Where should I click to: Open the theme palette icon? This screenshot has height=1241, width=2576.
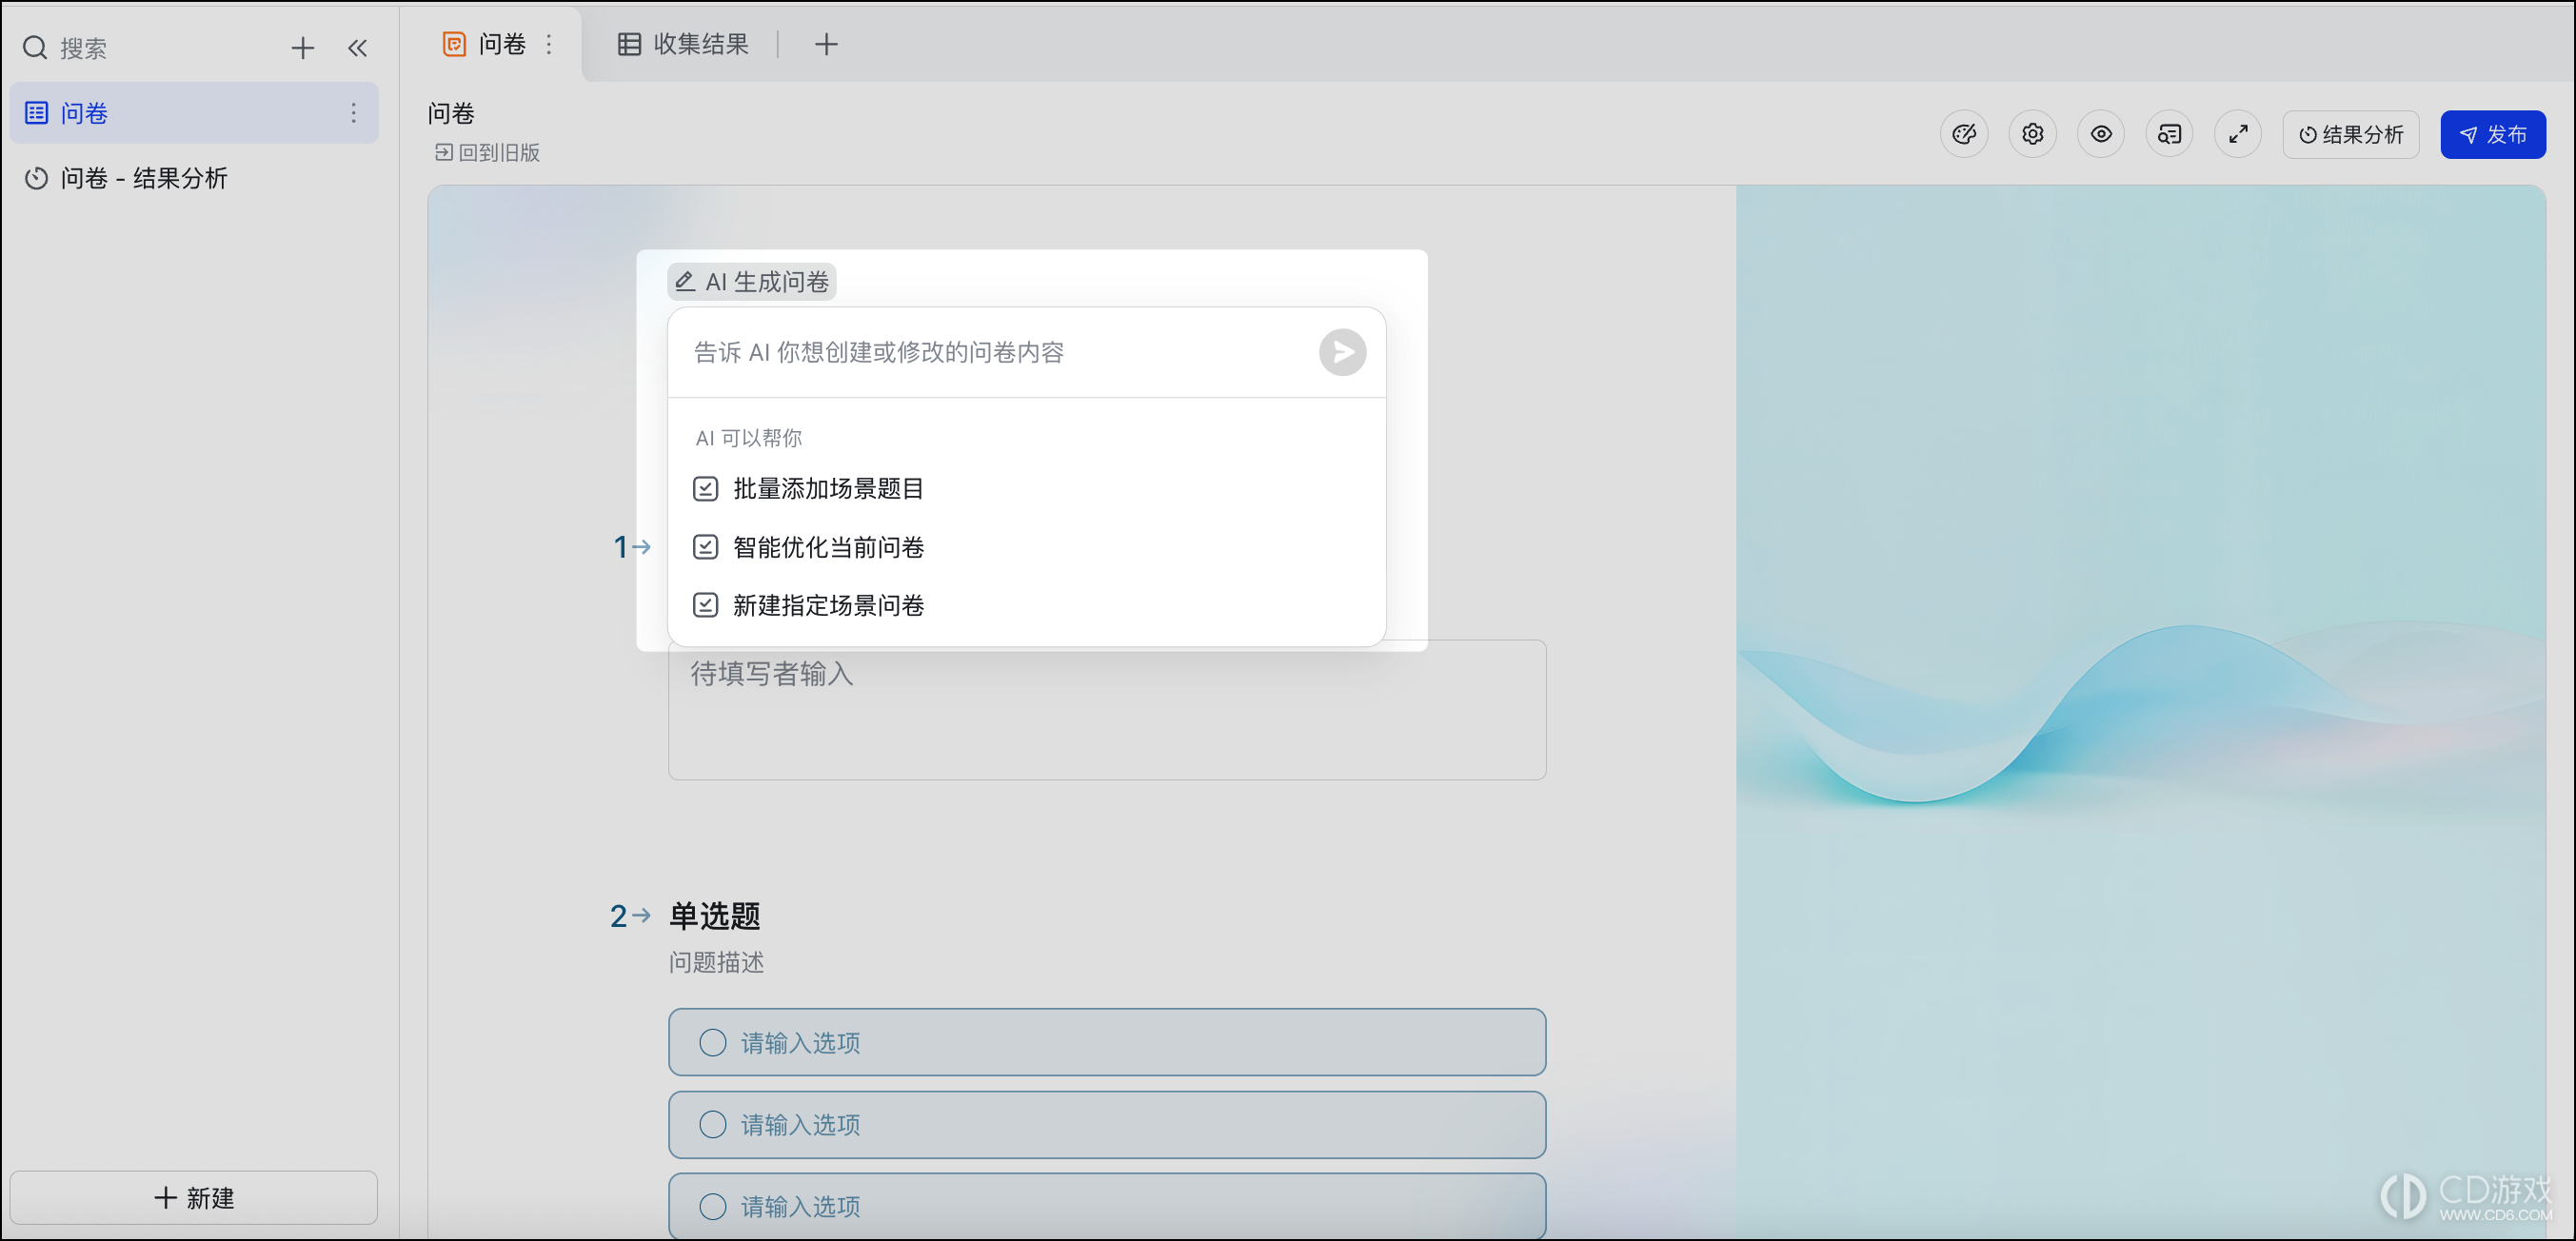(x=1963, y=134)
